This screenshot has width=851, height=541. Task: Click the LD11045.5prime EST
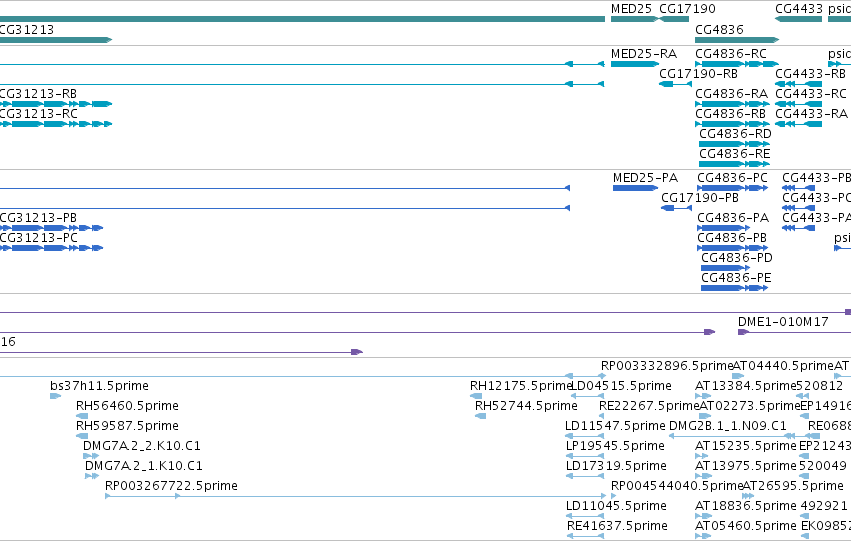[585, 516]
